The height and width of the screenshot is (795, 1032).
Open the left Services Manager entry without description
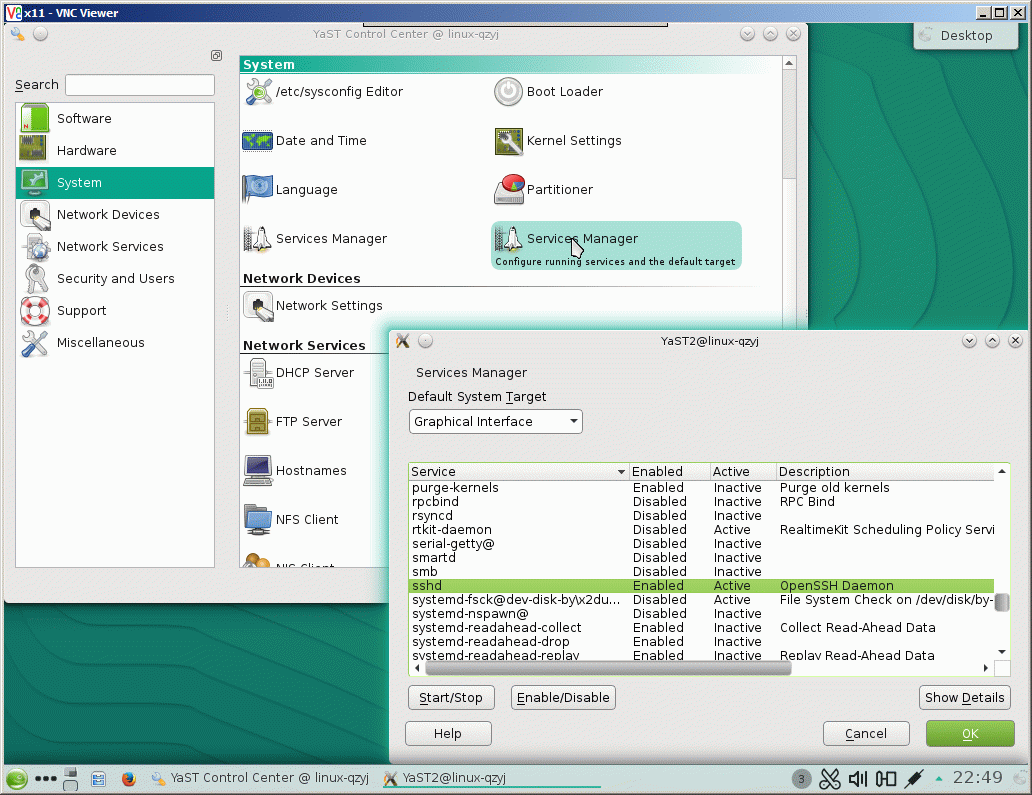(315, 239)
